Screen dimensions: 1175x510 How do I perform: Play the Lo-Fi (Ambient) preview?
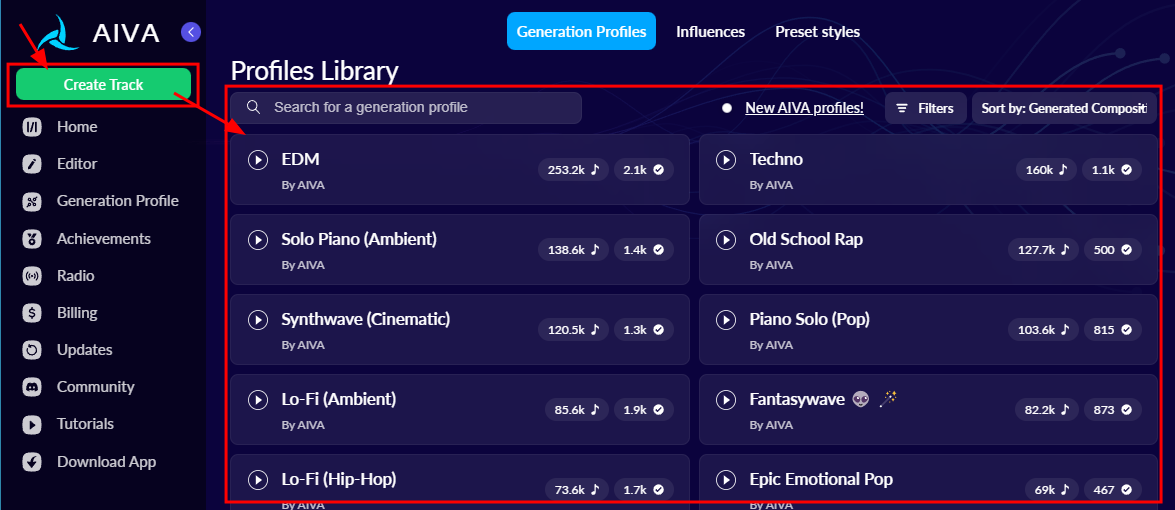point(257,400)
